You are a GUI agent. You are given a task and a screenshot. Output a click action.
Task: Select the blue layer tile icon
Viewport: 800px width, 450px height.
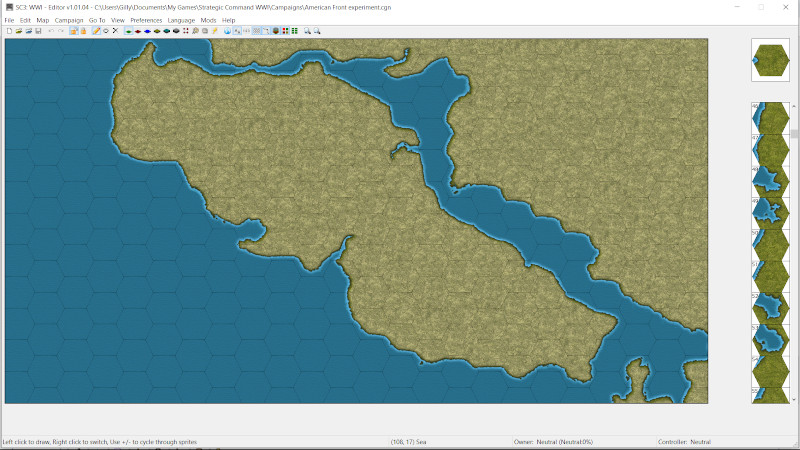(x=147, y=31)
